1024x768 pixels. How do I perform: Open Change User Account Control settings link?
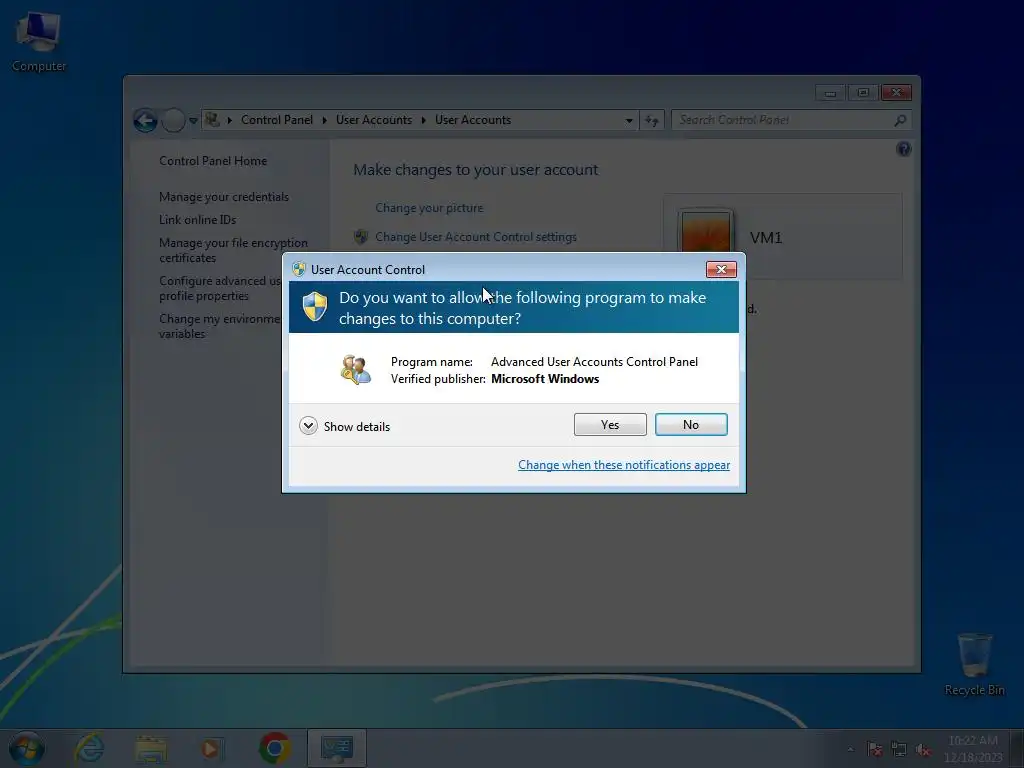pos(475,237)
